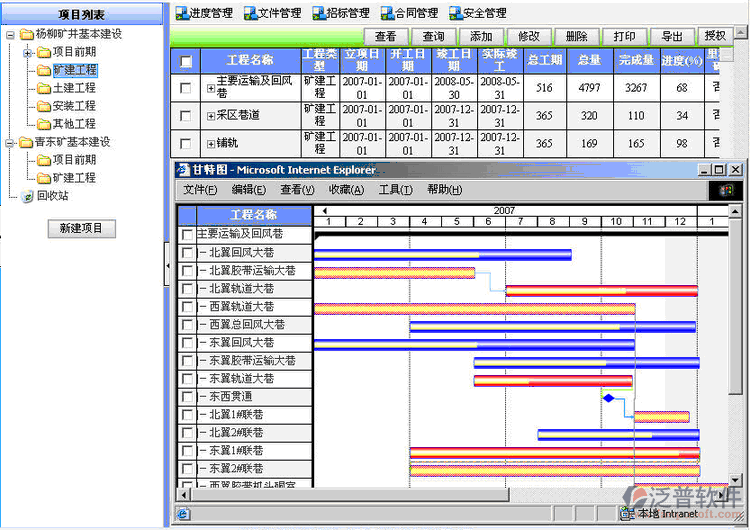Toggle the select-all checkbox in table header

[x=186, y=61]
